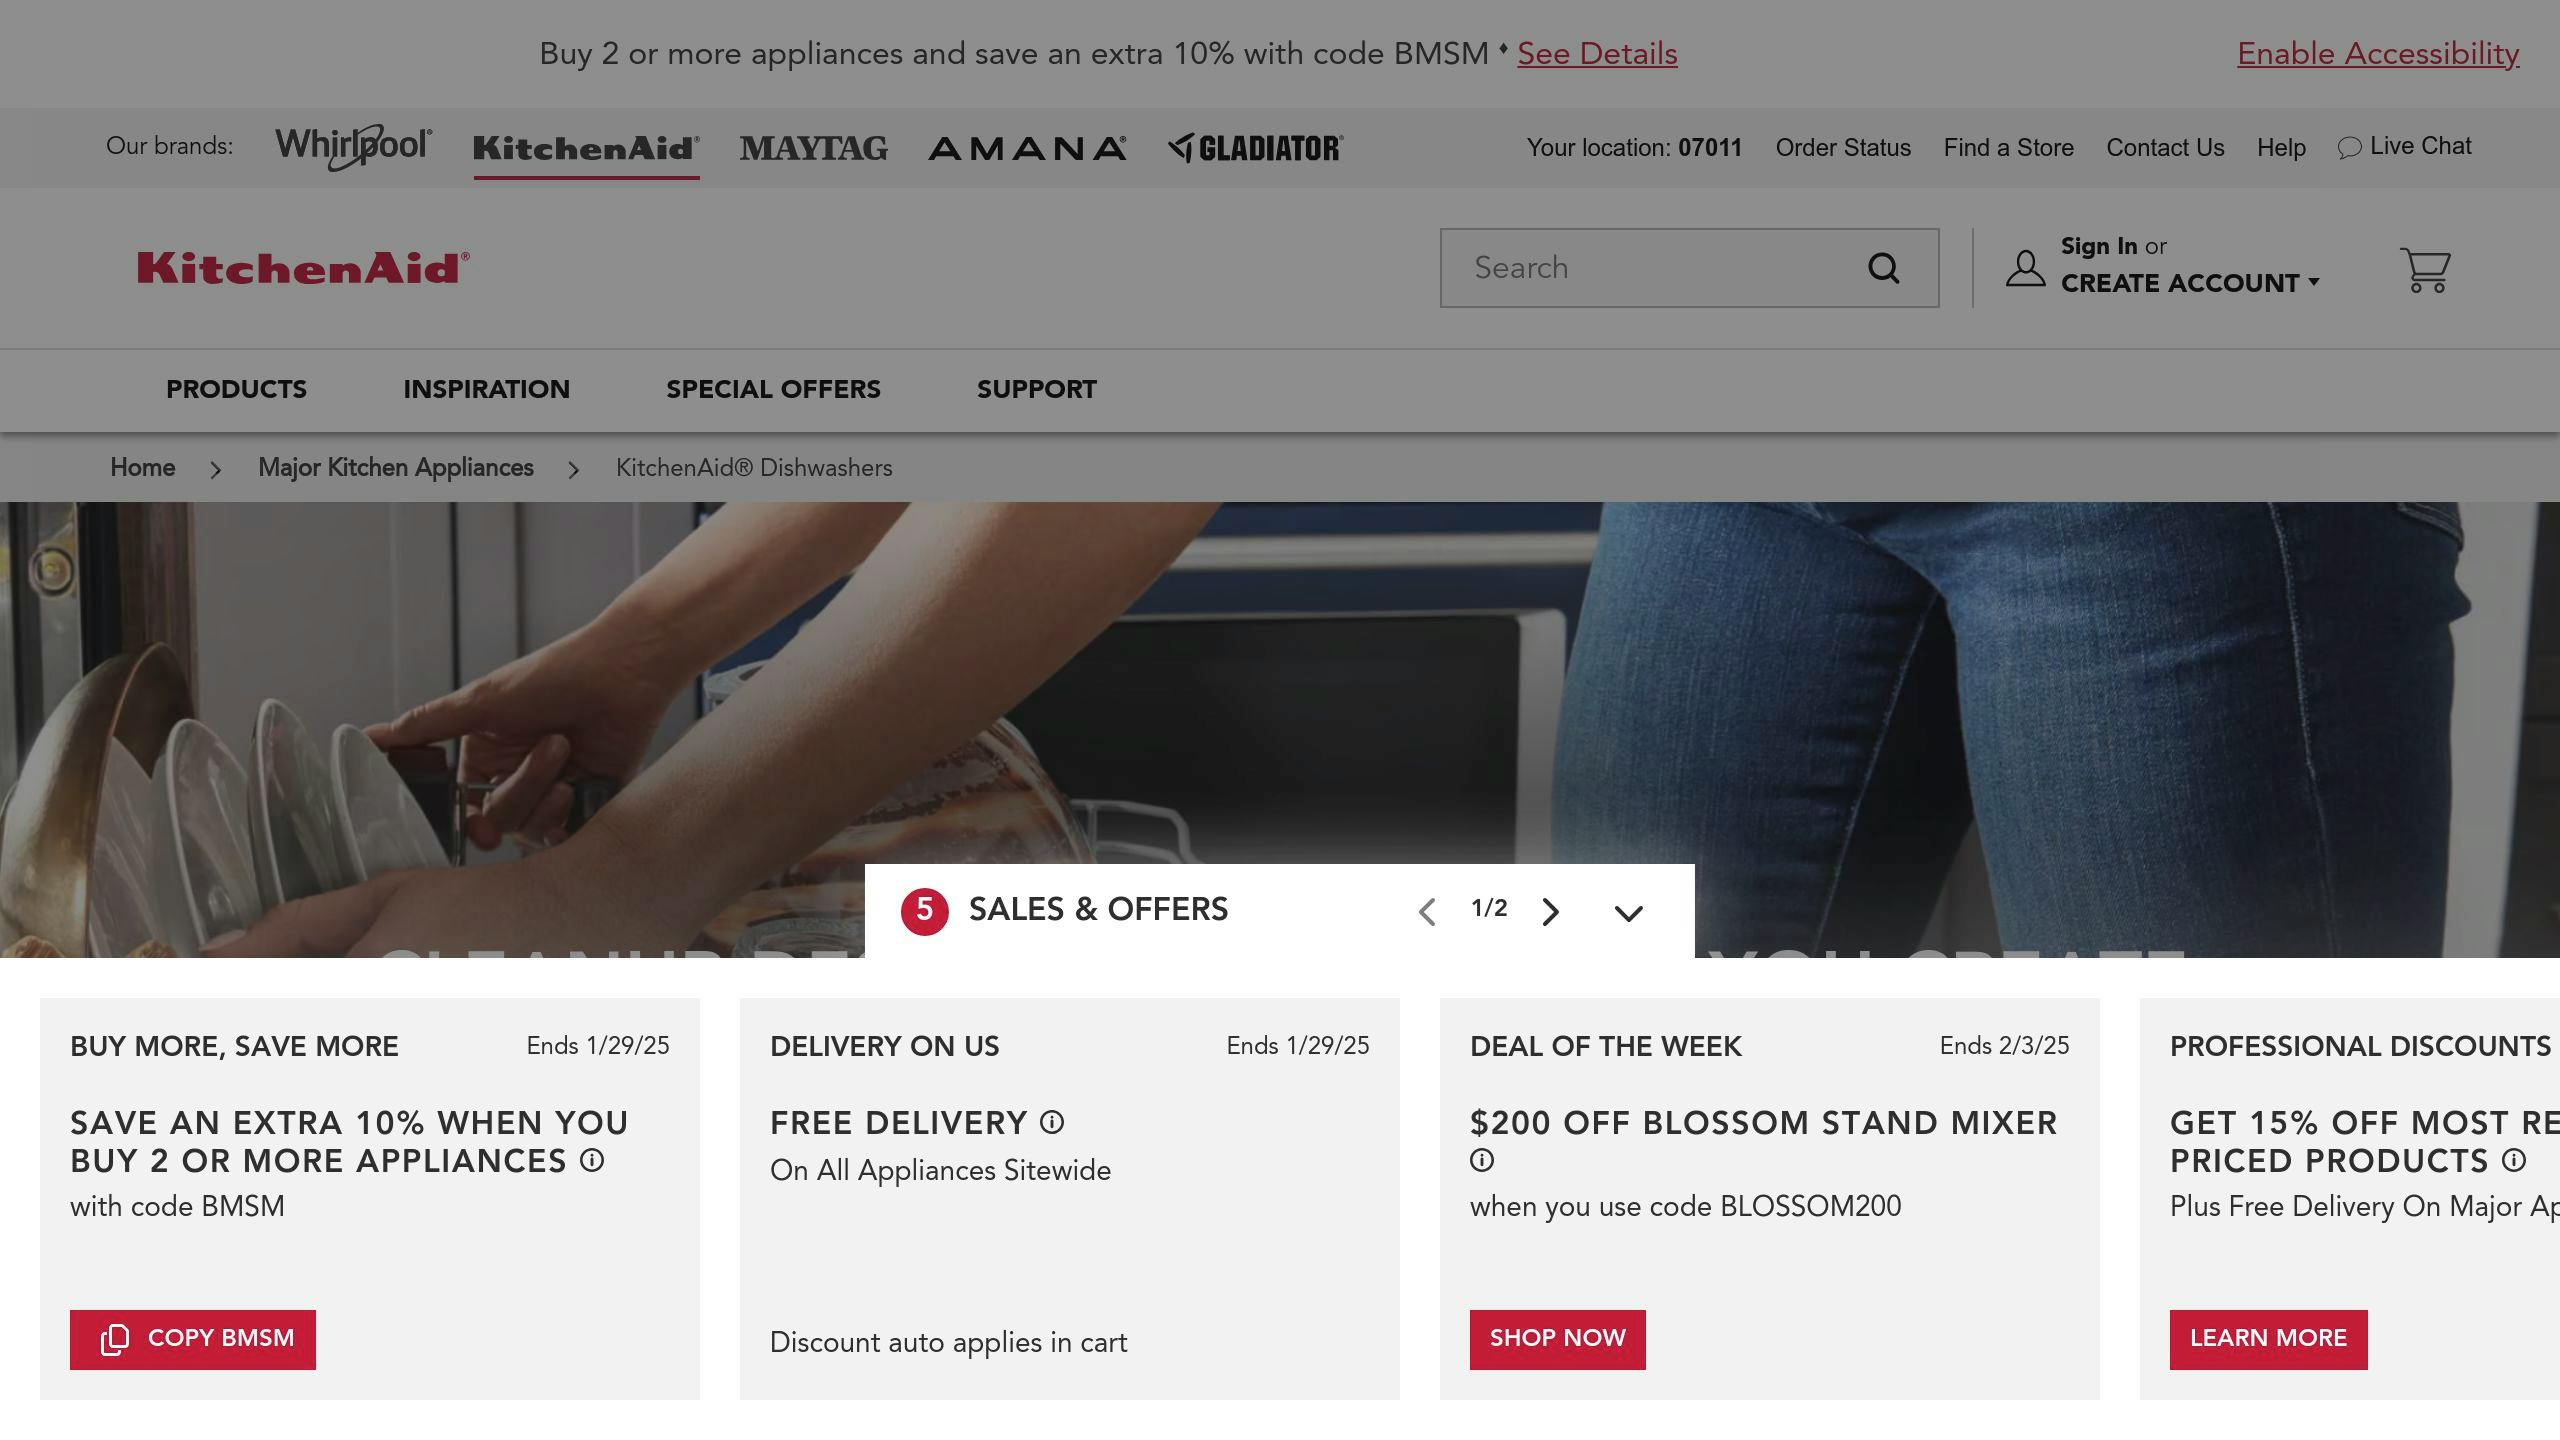Expand the Create Account dropdown
Image resolution: width=2560 pixels, height=1440 pixels.
(x=2190, y=283)
